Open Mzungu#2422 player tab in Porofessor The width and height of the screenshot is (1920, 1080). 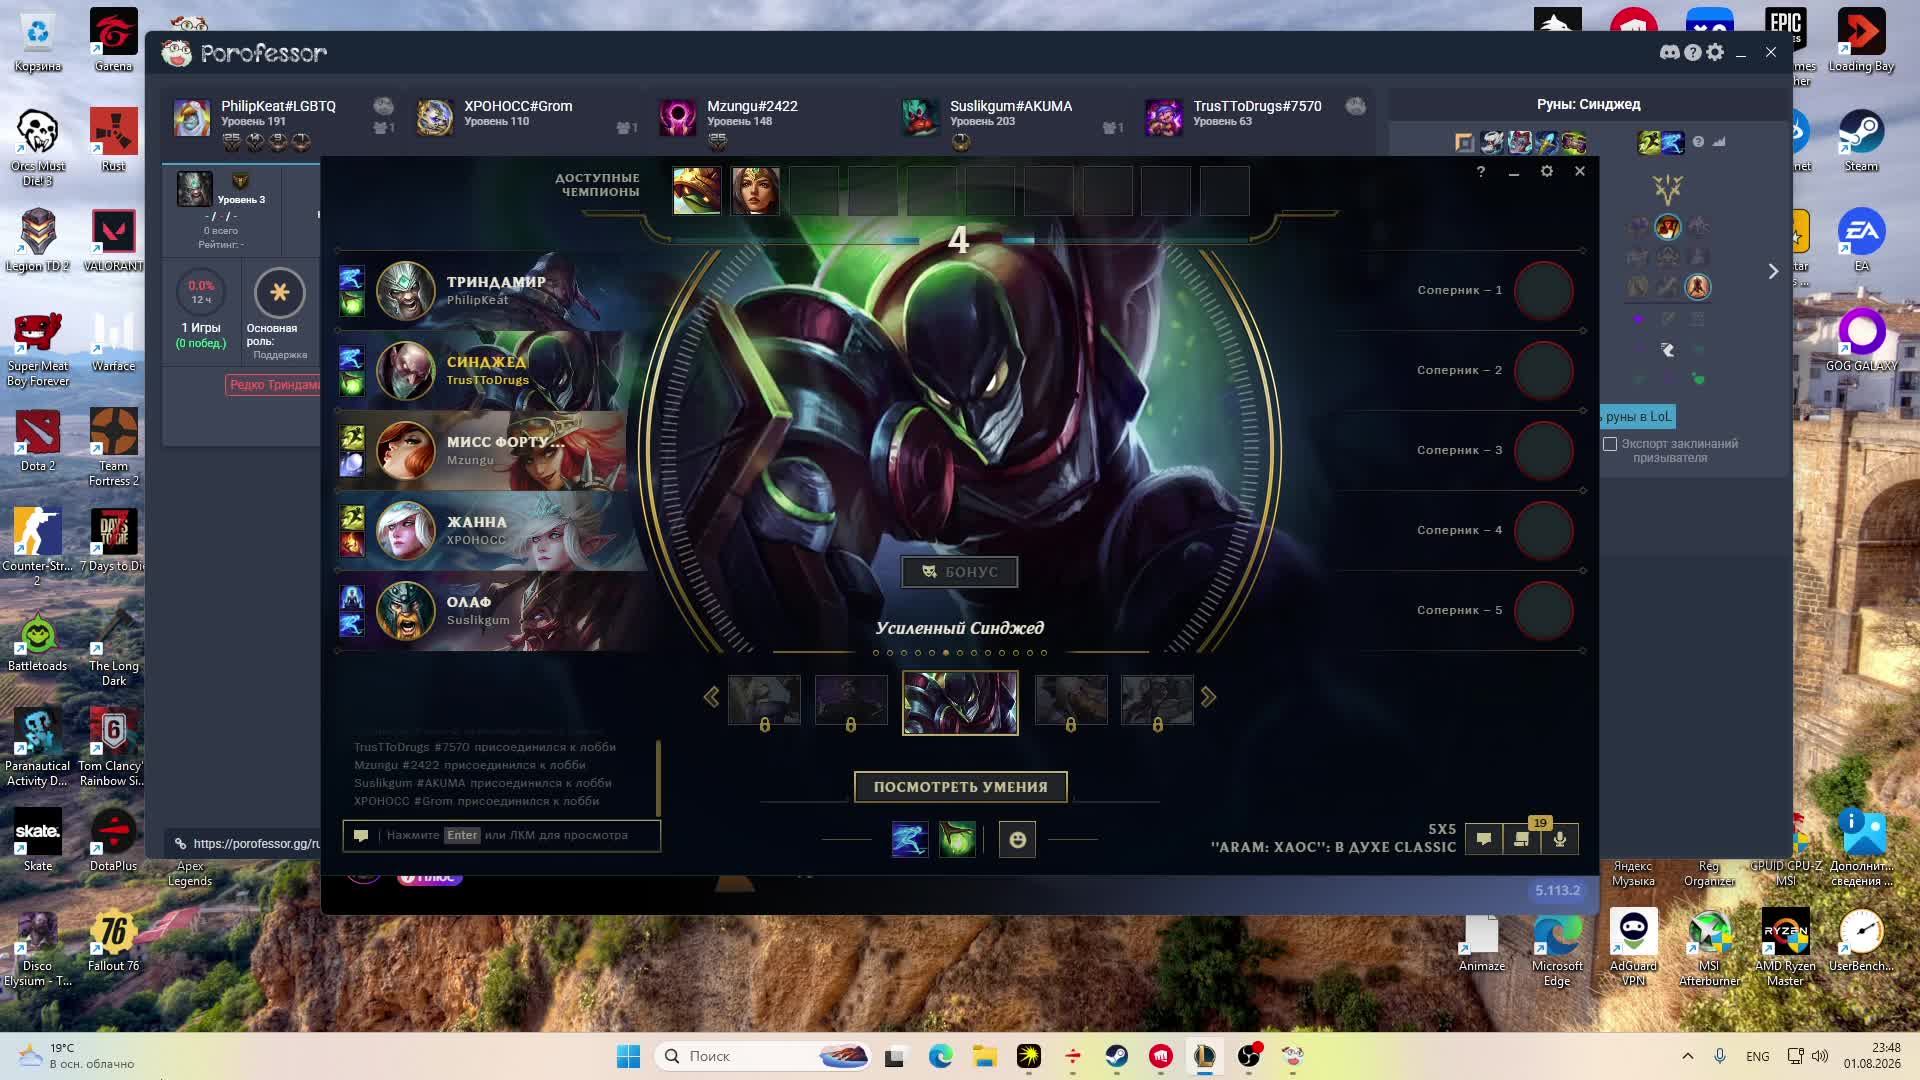point(770,122)
